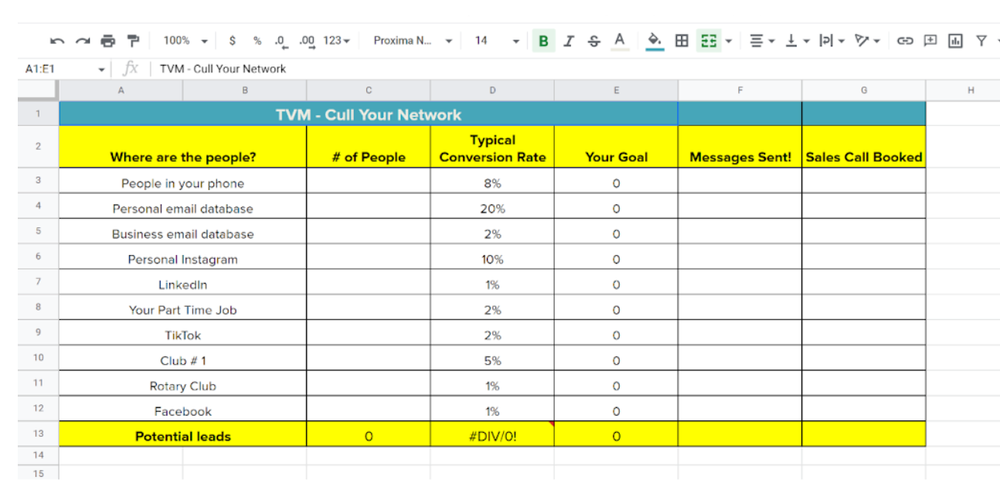
Task: Click 'Personal email database' cell
Action: 183,207
